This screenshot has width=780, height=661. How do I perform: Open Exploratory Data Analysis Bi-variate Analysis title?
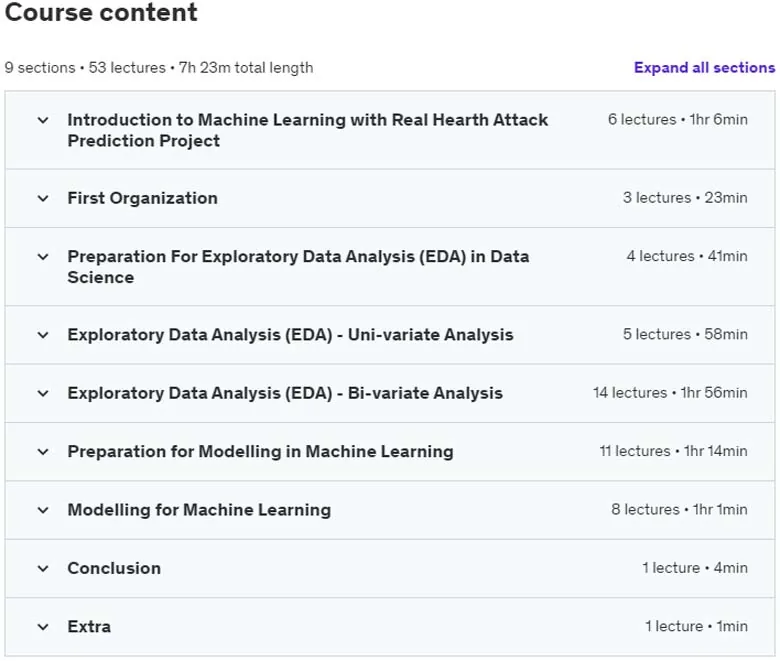[285, 393]
